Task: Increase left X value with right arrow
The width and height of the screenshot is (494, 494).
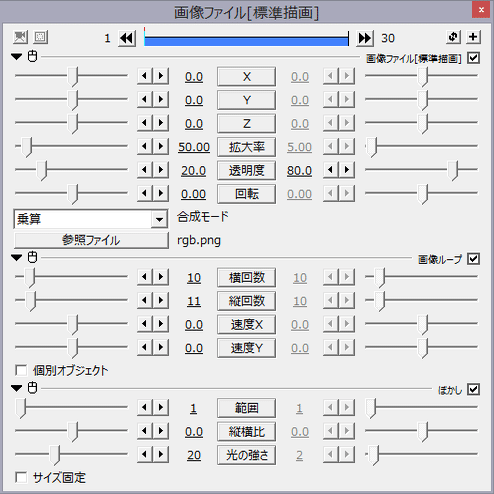Action: (161, 76)
